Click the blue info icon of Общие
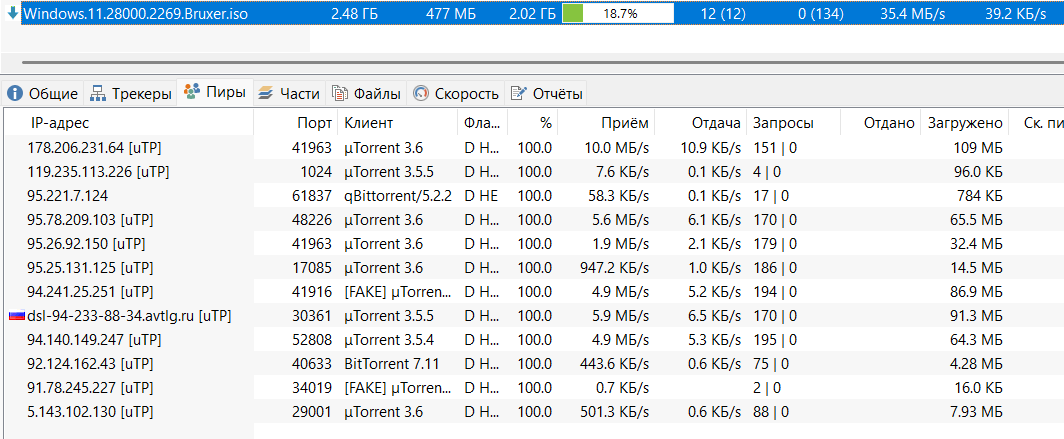The height and width of the screenshot is (439, 1064). point(16,94)
